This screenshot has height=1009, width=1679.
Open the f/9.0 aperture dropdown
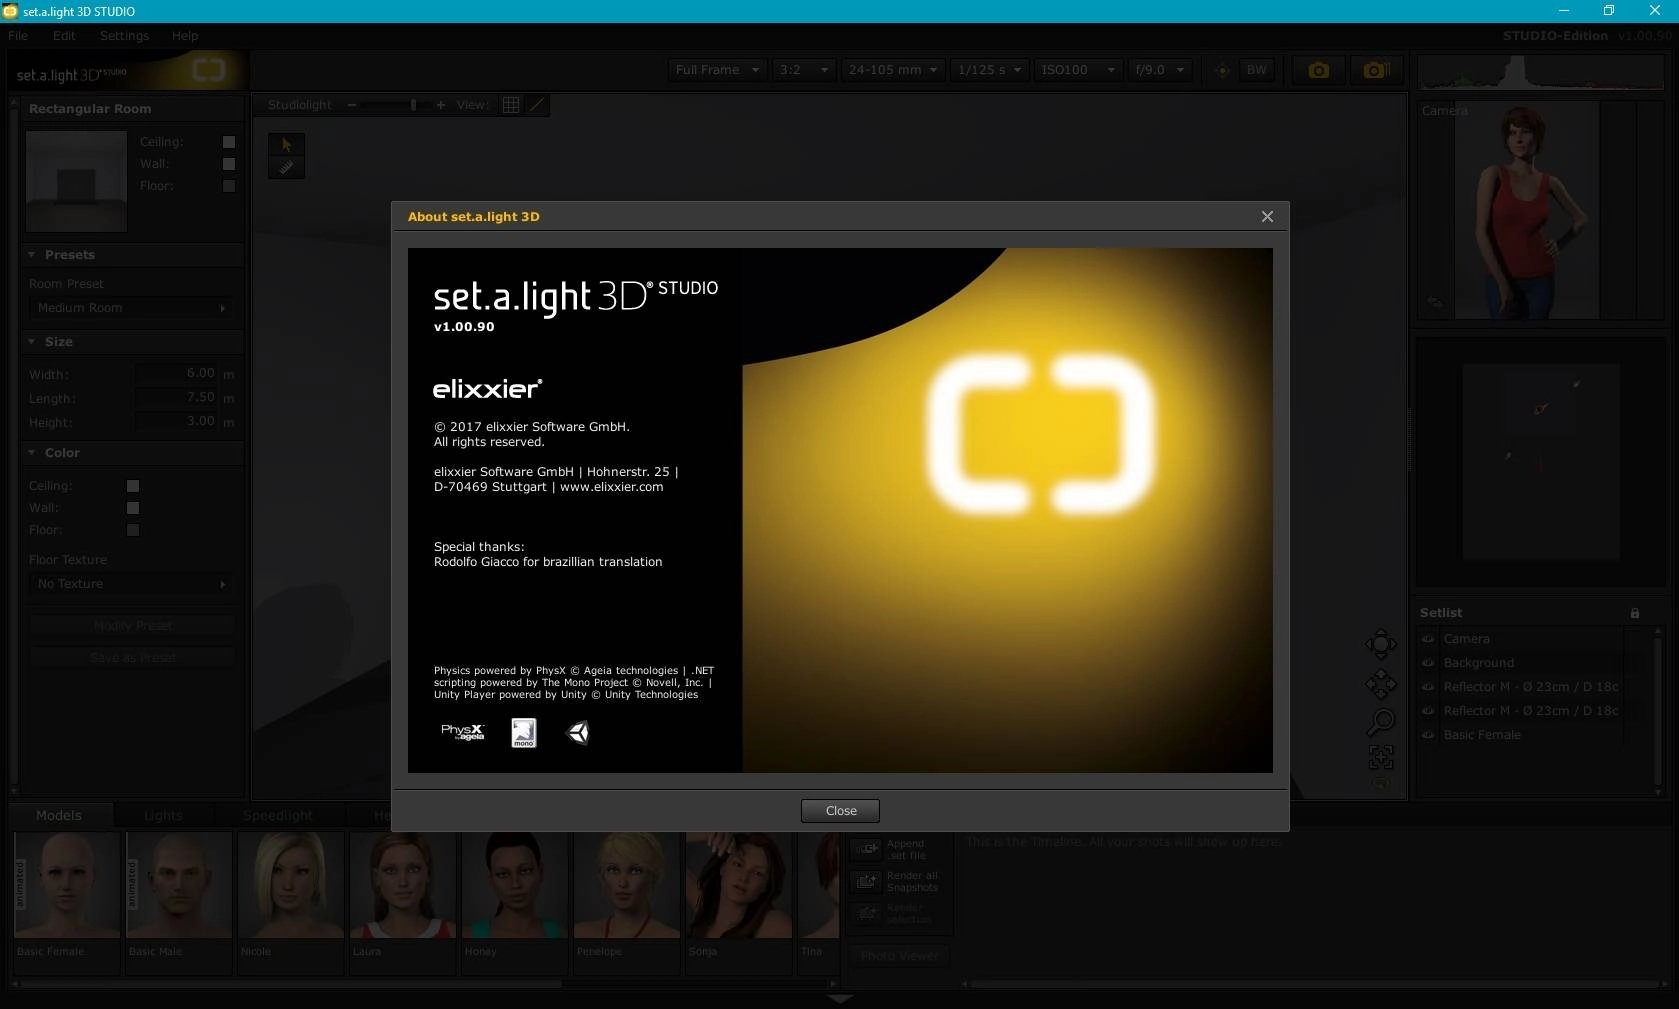pyautogui.click(x=1160, y=70)
